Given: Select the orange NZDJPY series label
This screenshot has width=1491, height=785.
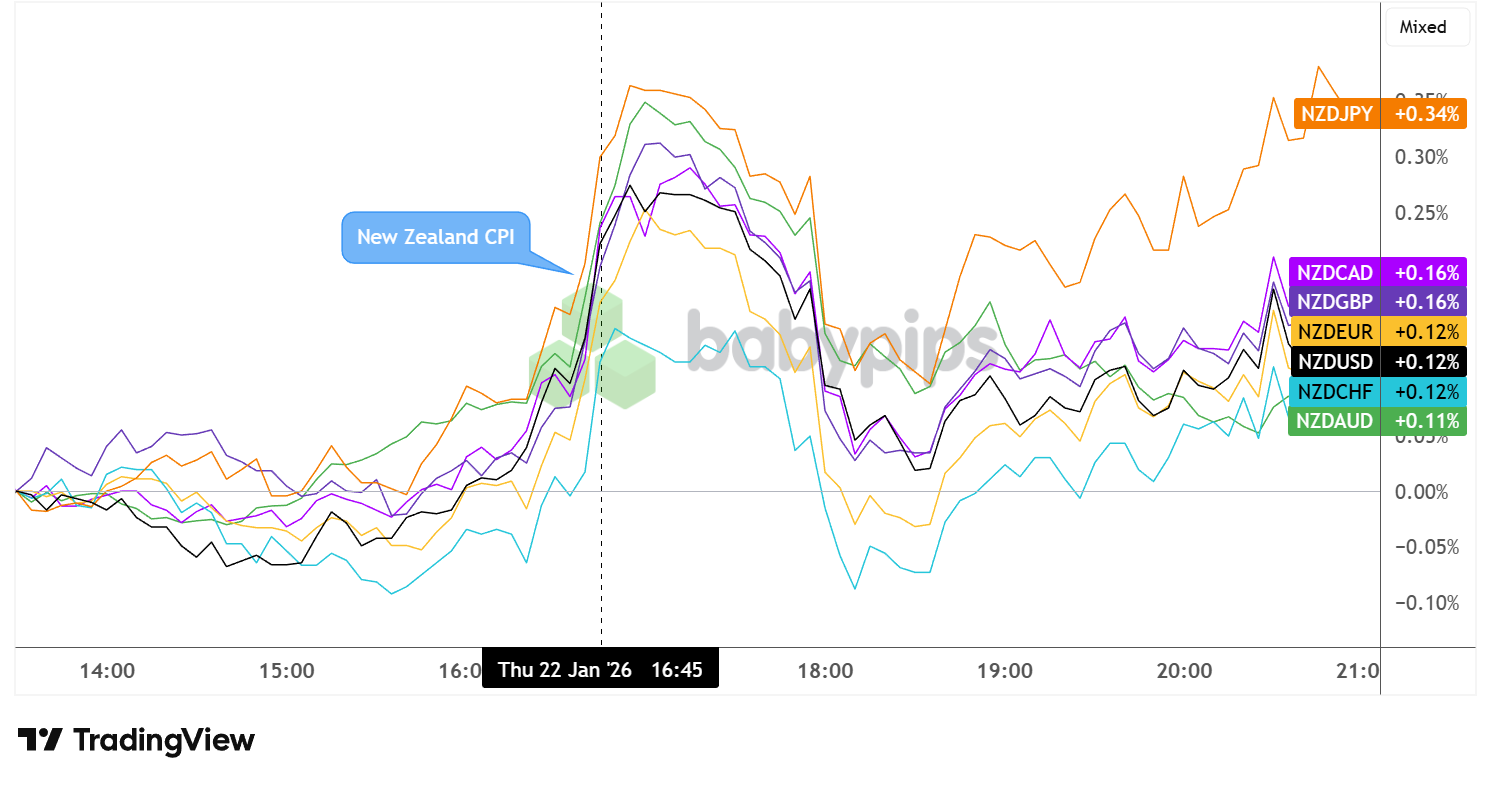Looking at the screenshot, I should point(1337,113).
